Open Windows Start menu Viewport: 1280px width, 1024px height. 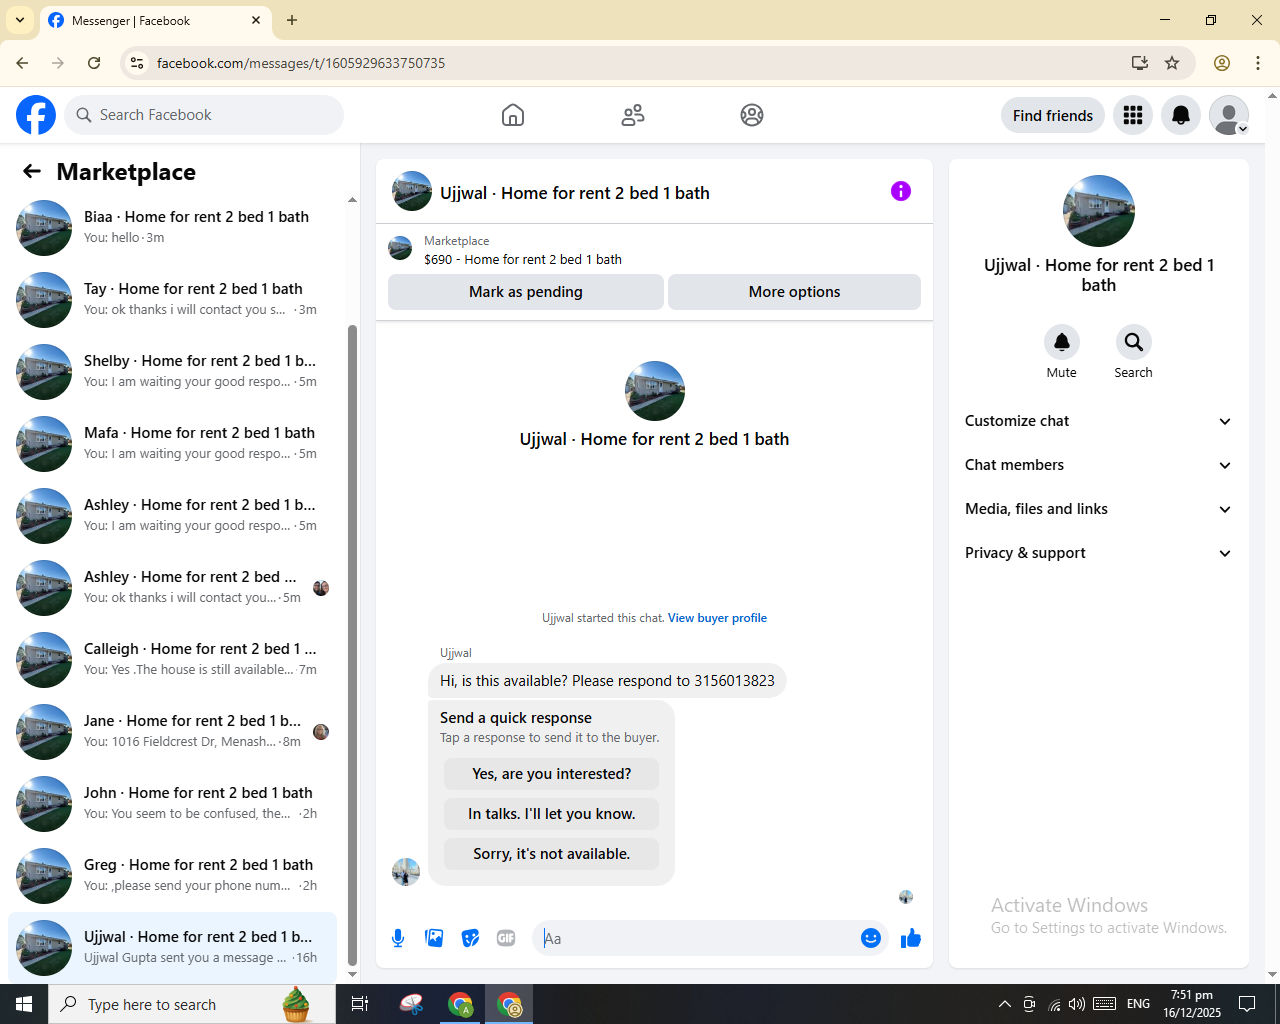click(x=24, y=1004)
